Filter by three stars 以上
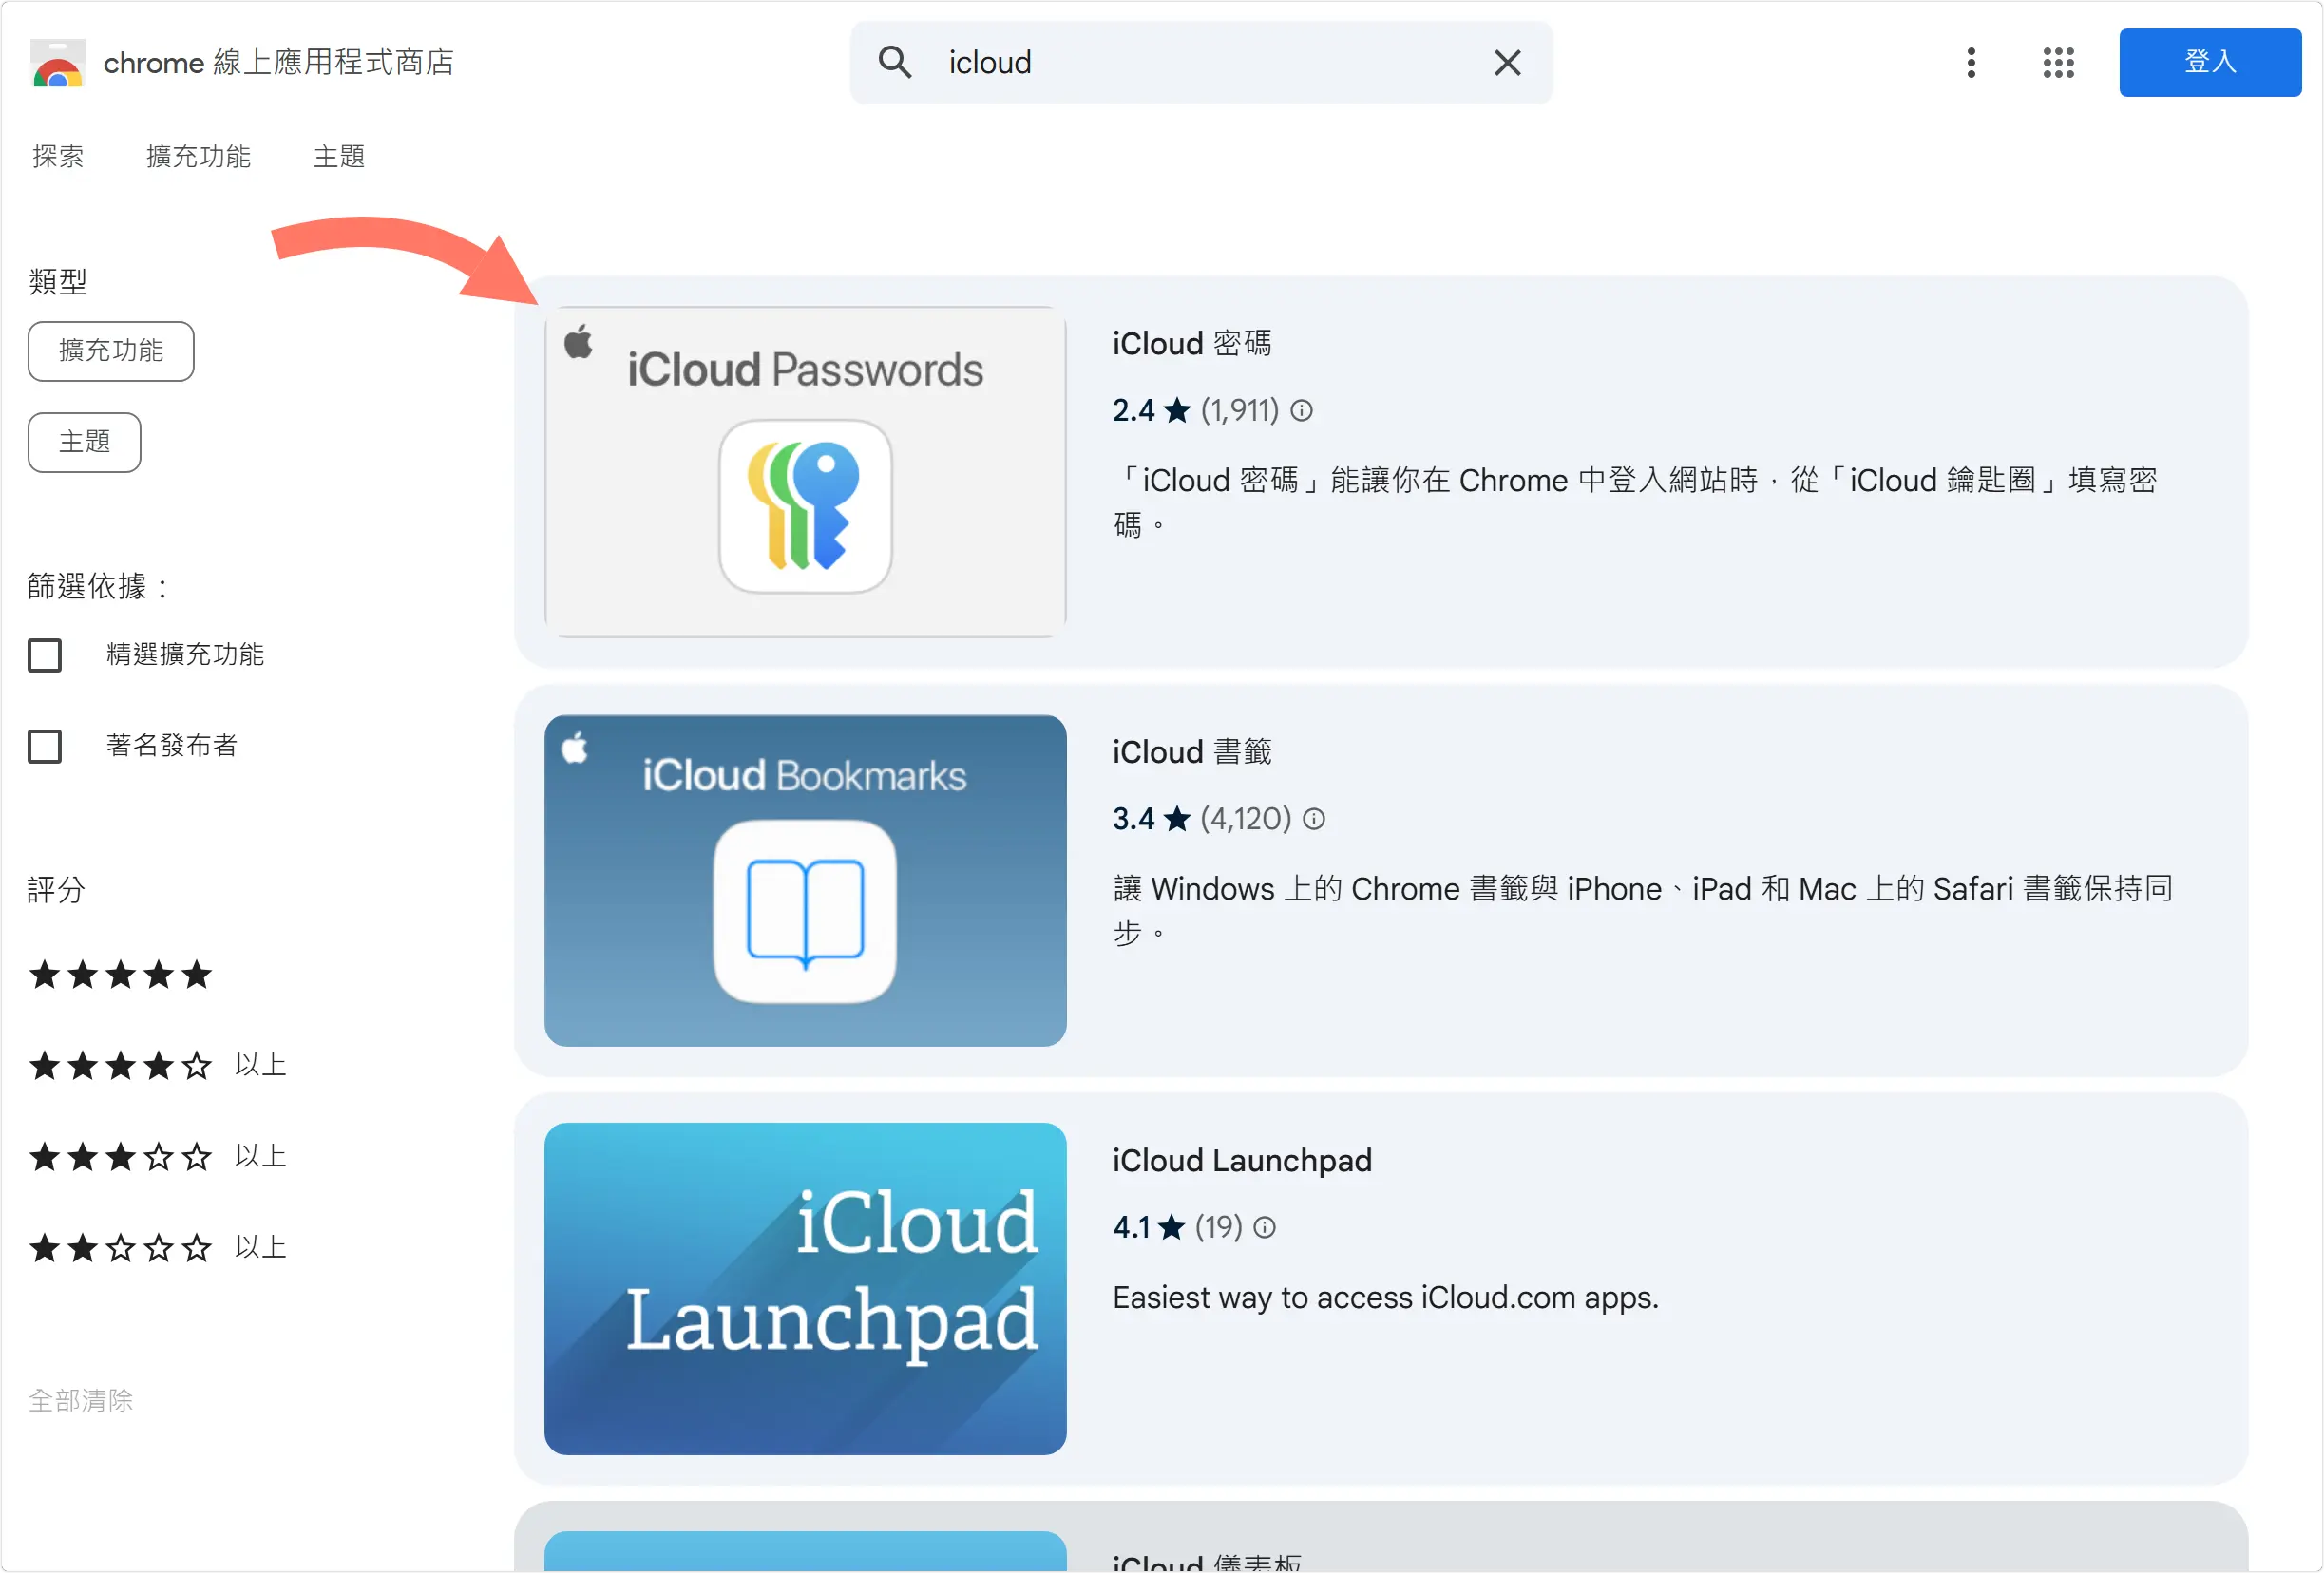 (x=158, y=1156)
